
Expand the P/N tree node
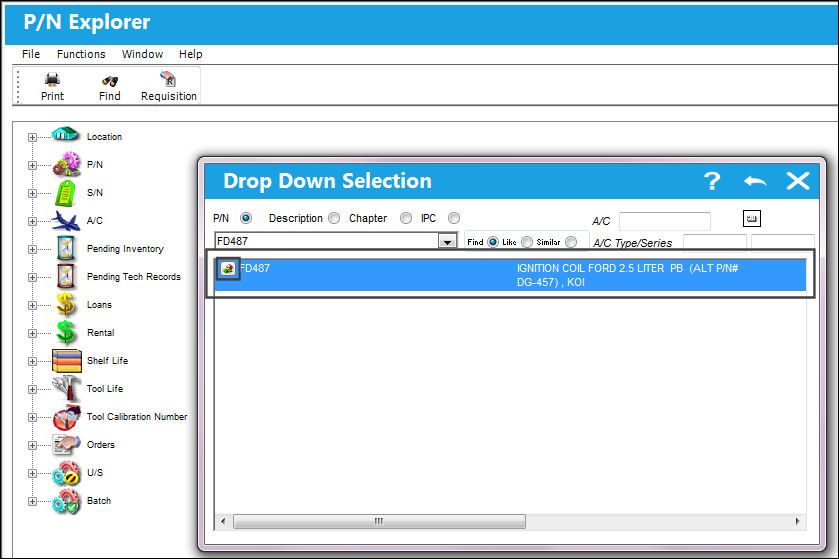click(x=32, y=165)
